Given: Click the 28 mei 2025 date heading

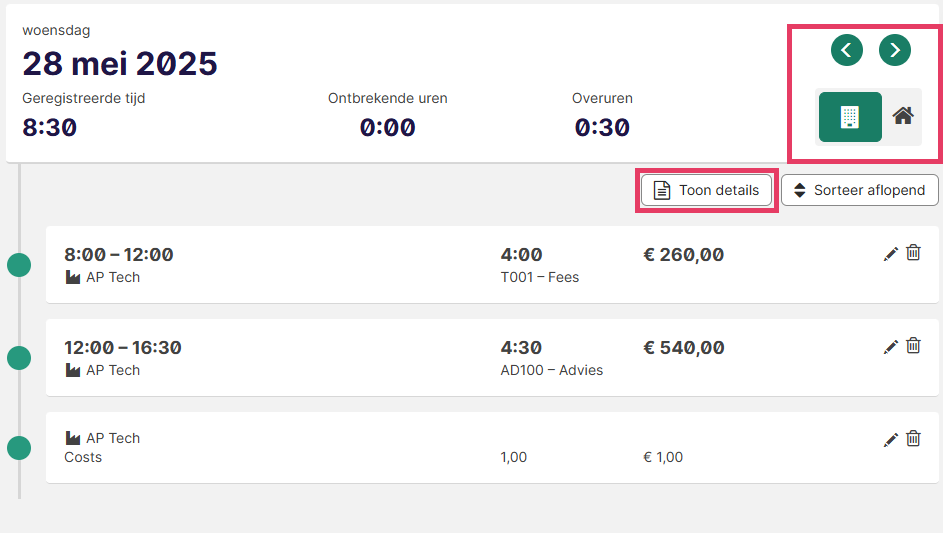Looking at the screenshot, I should click(120, 64).
